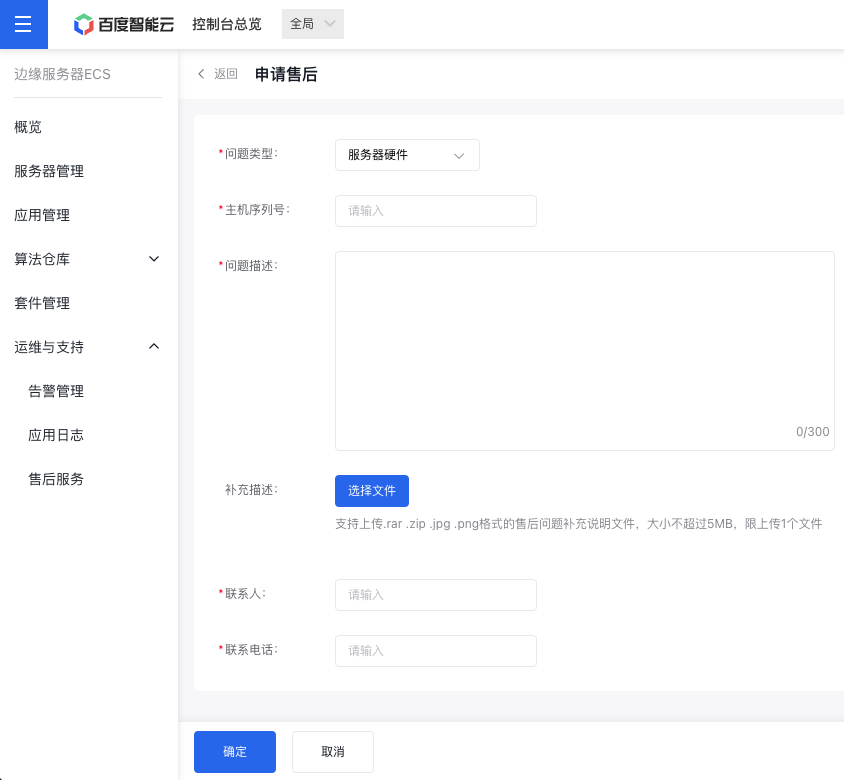Image resolution: width=844 pixels, height=780 pixels.
Task: Click the 0/300 character counter
Action: (812, 432)
